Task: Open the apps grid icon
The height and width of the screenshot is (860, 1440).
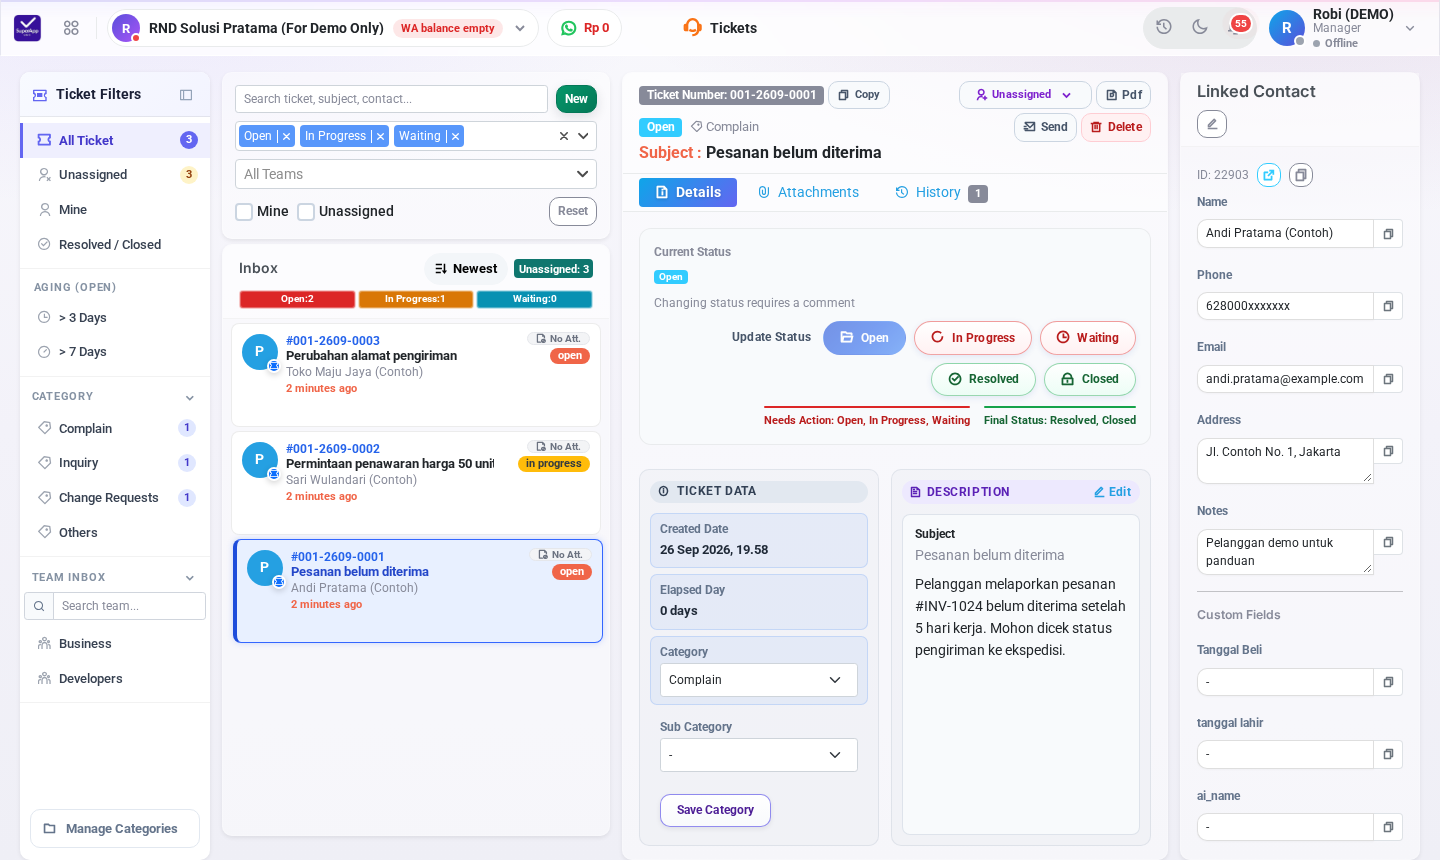Action: 71,28
